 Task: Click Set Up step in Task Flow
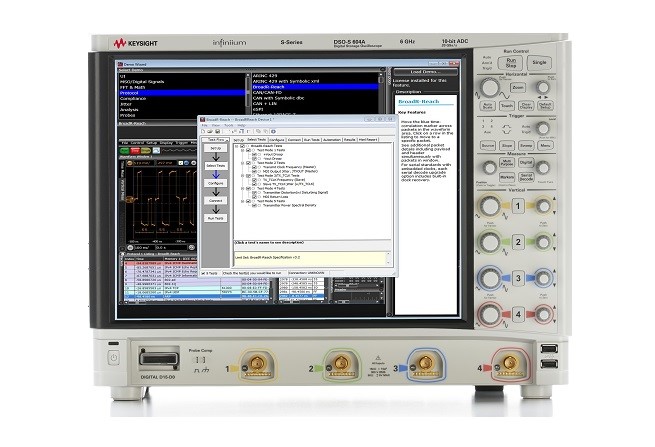216,148
